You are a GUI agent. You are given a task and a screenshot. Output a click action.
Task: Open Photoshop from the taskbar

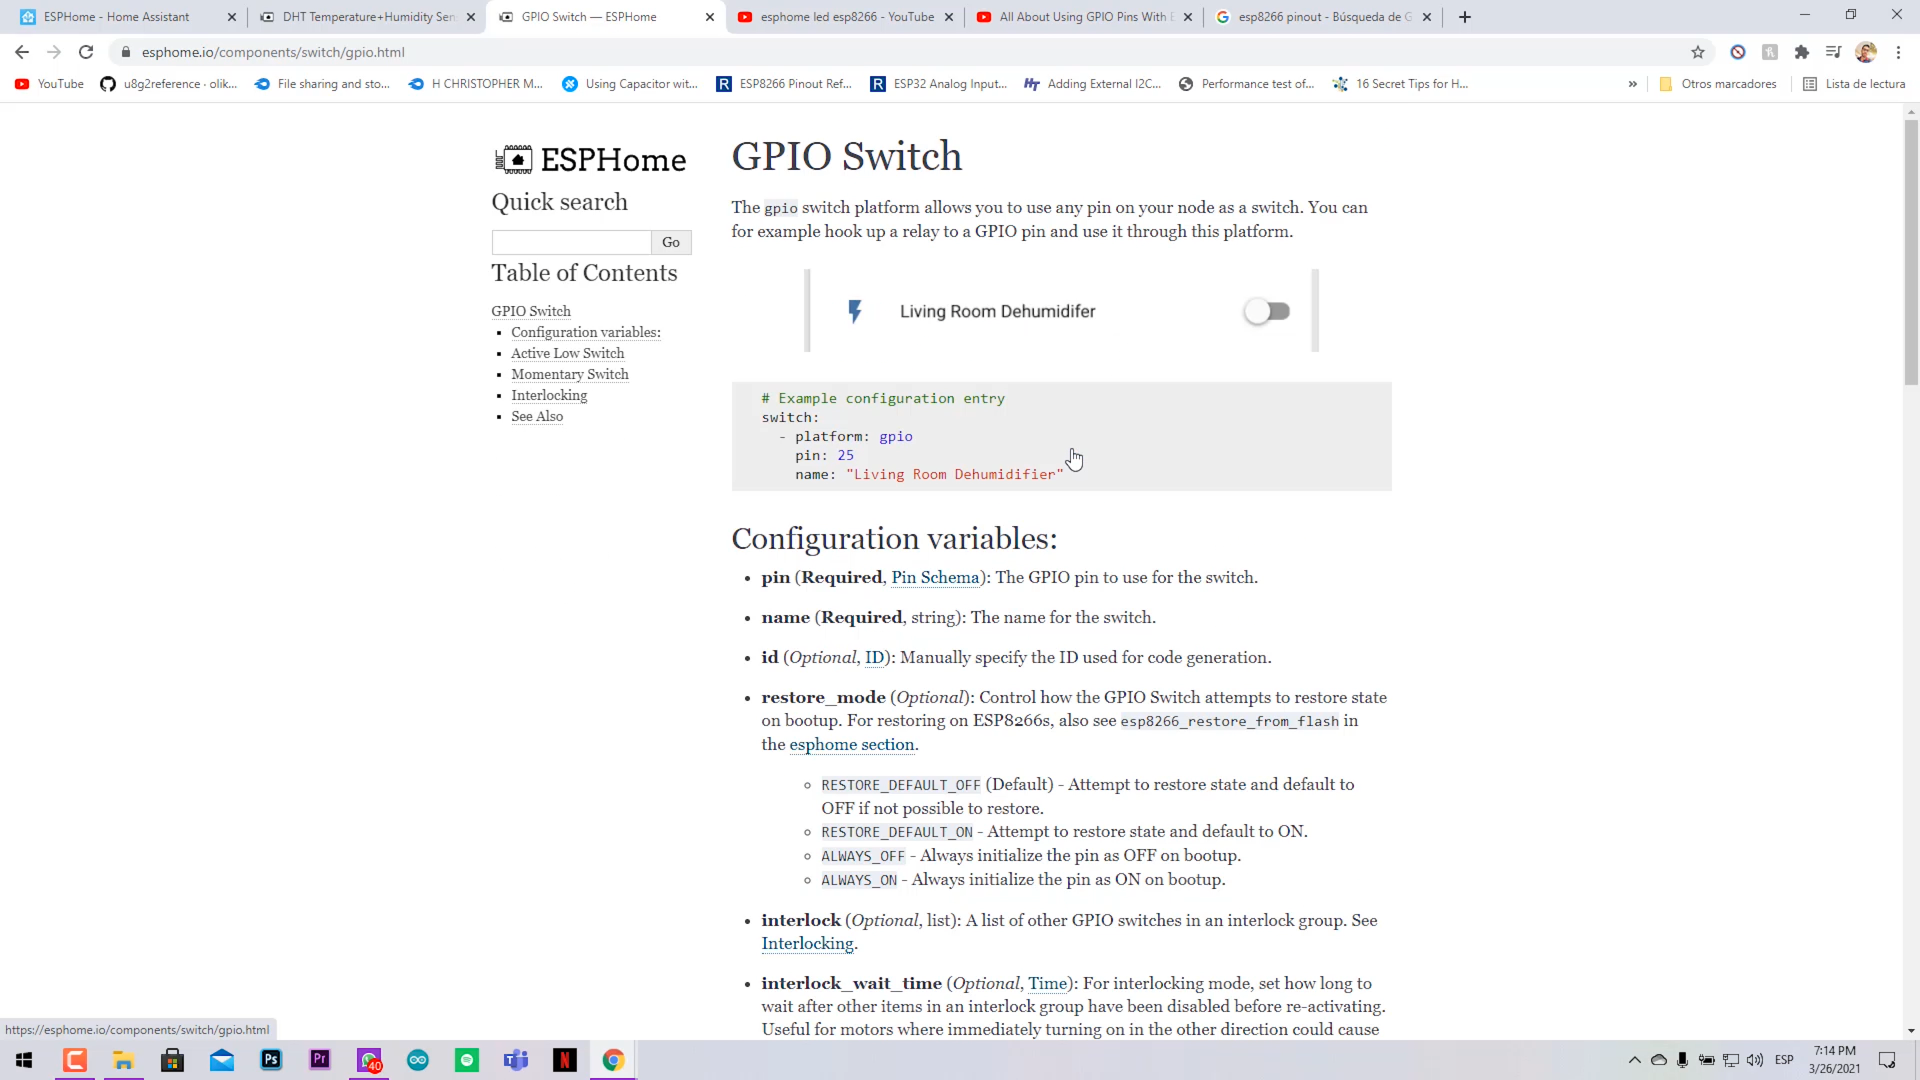click(x=271, y=1060)
